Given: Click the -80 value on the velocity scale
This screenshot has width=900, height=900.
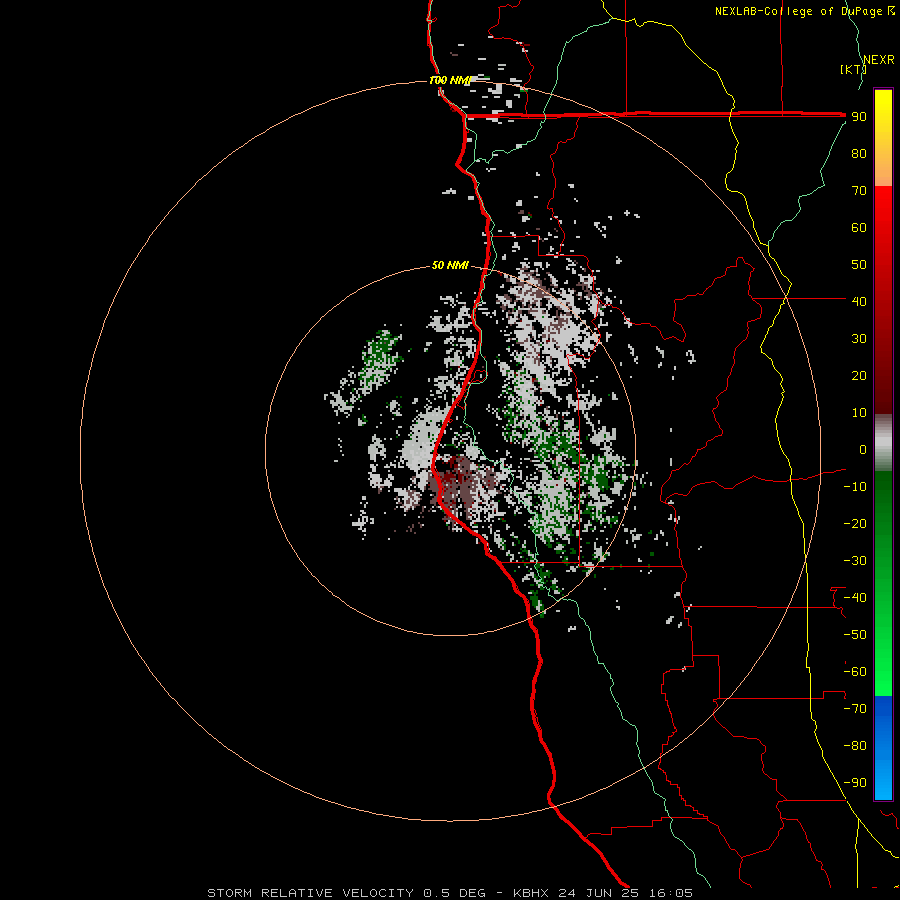Looking at the screenshot, I should pyautogui.click(x=855, y=746).
